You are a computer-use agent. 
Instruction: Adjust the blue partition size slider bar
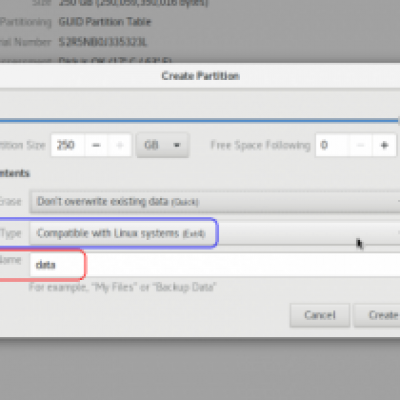pyautogui.click(x=199, y=120)
